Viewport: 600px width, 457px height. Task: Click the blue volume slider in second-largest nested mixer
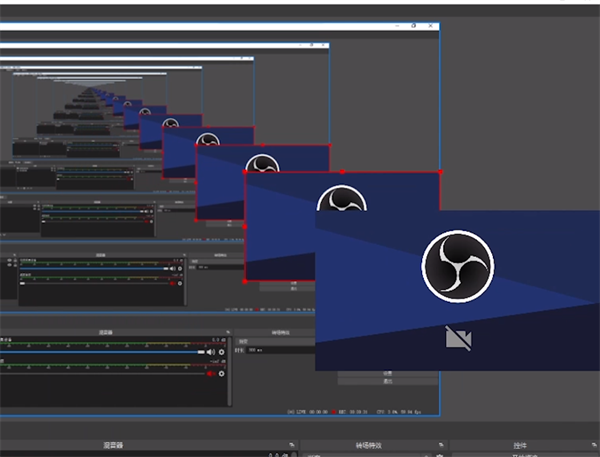(94, 268)
